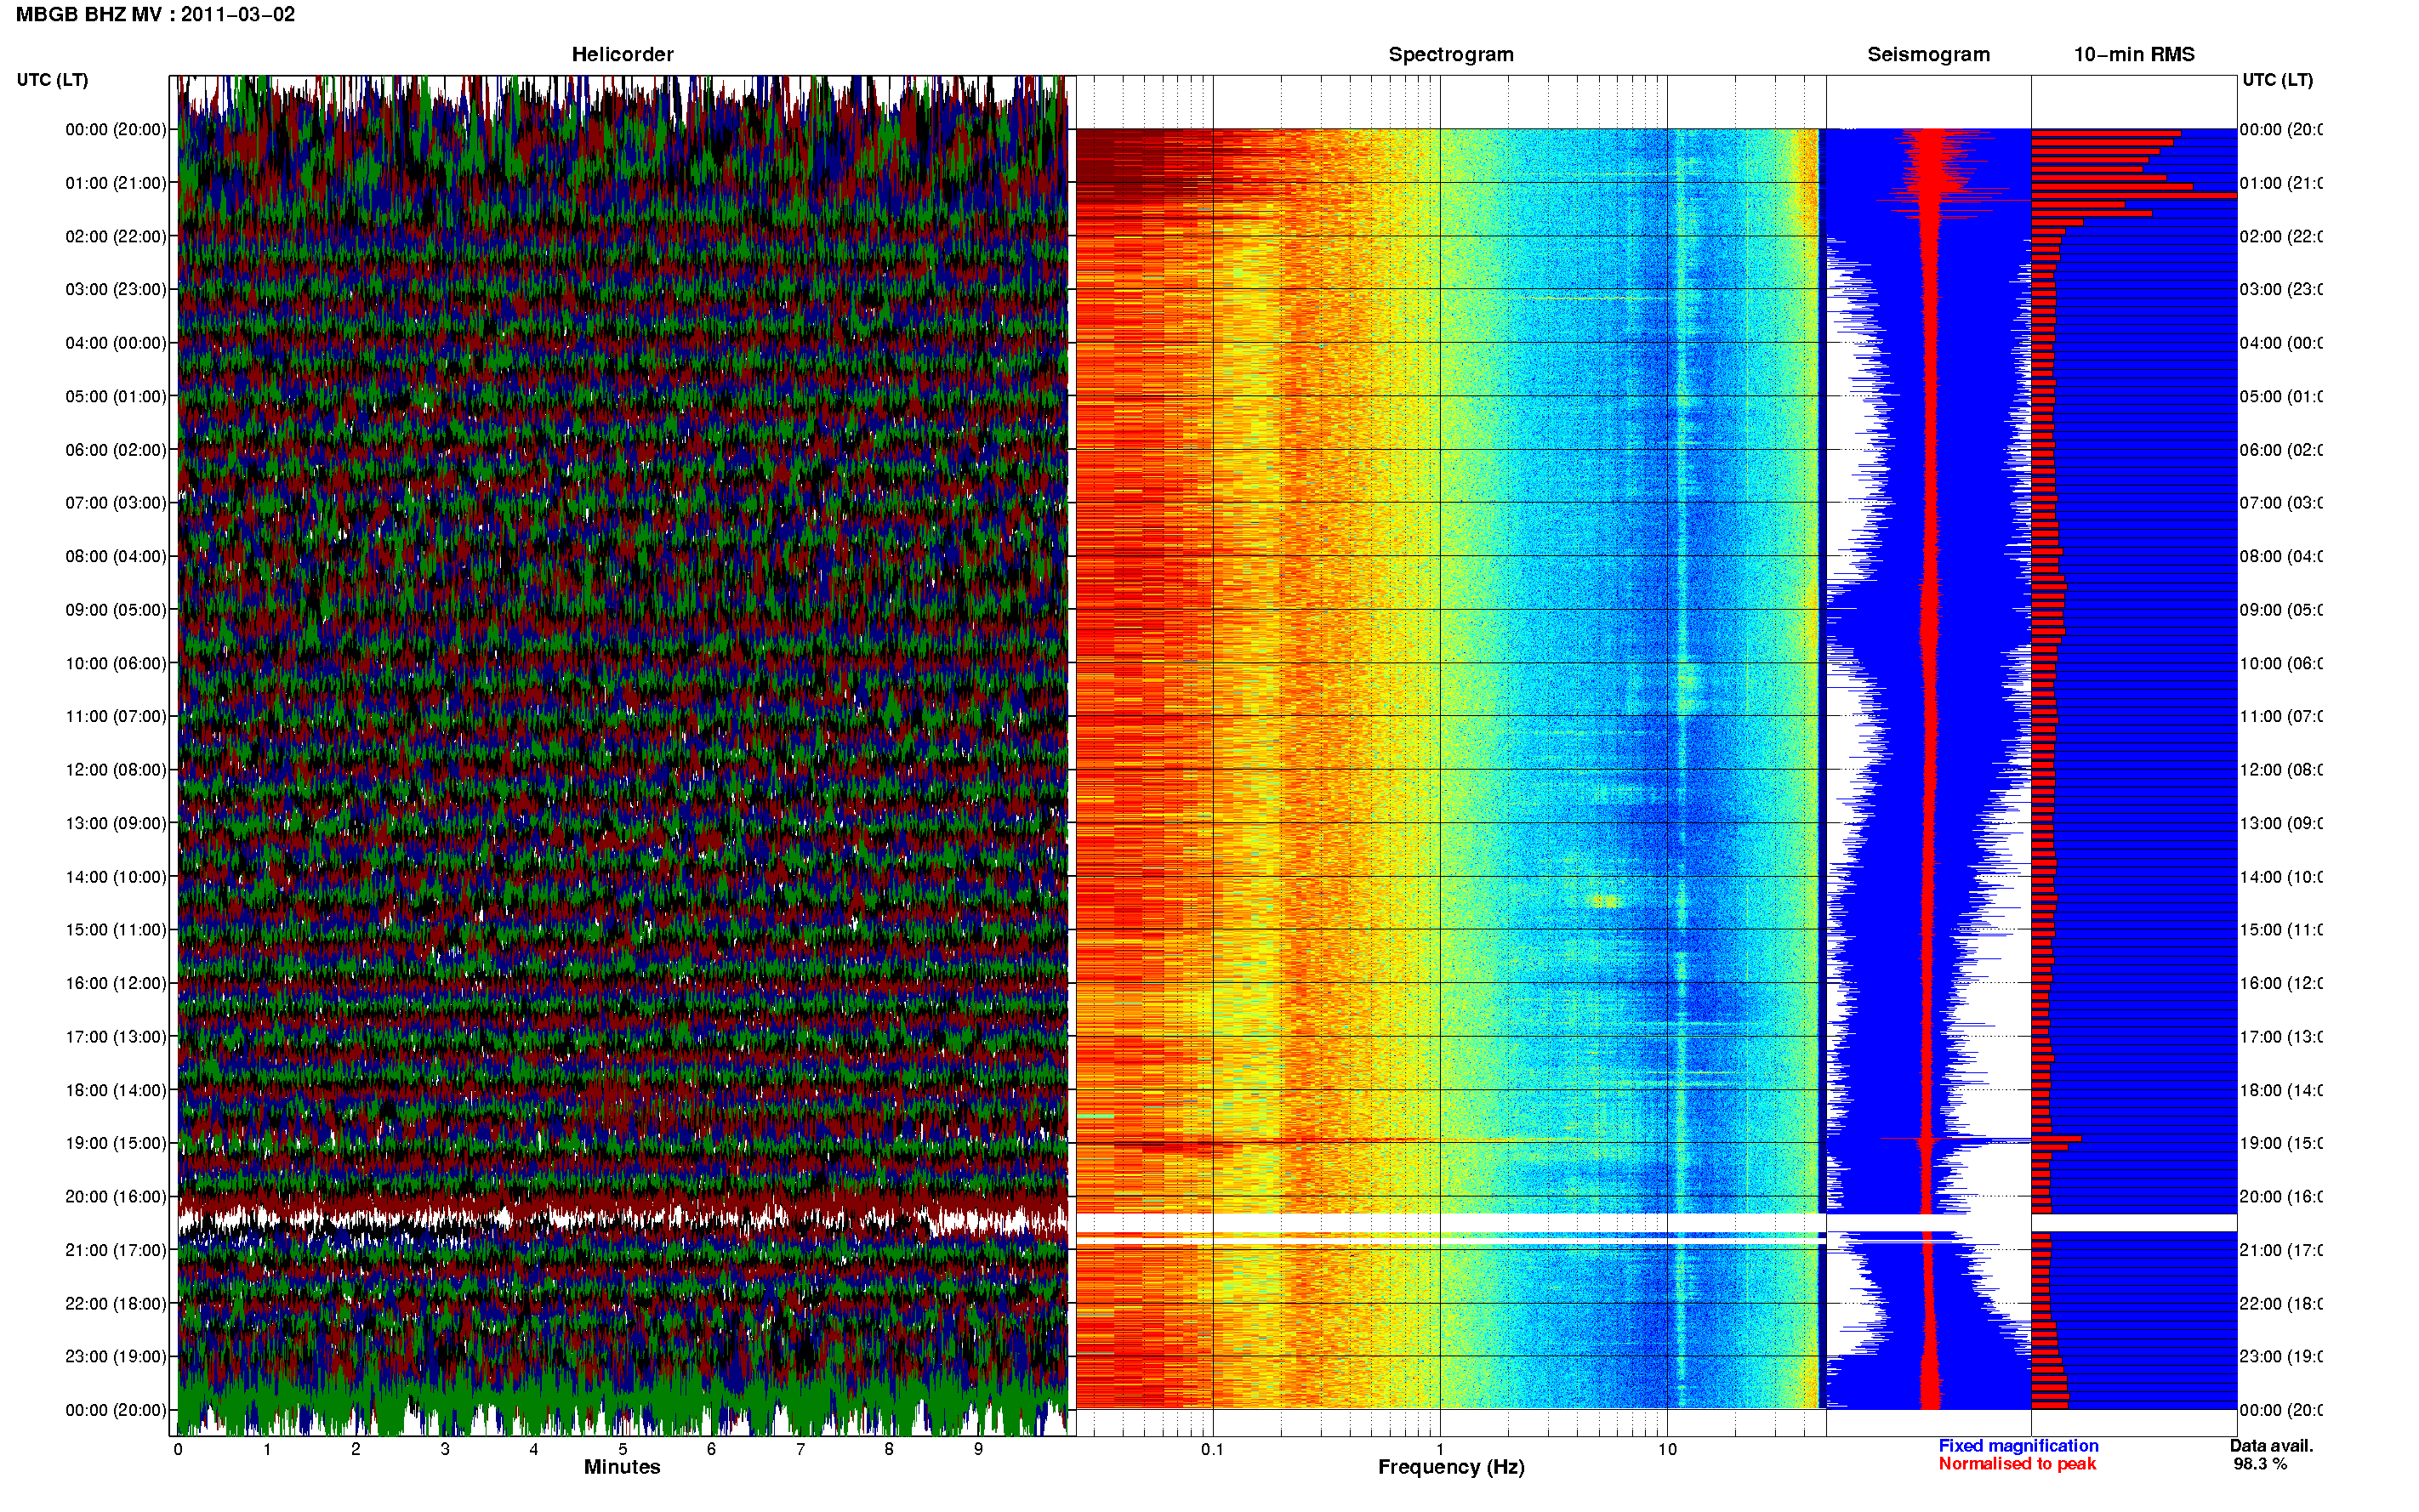Click the left '02:00 (22:00)' time label

click(x=116, y=236)
